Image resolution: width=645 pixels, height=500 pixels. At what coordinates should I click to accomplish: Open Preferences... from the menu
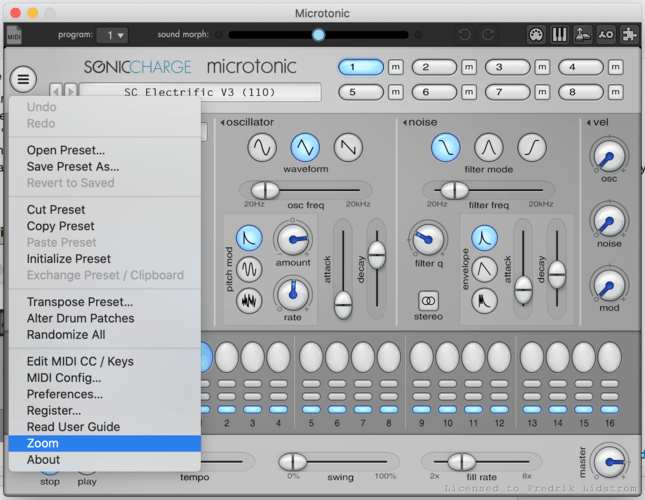click(x=104, y=394)
